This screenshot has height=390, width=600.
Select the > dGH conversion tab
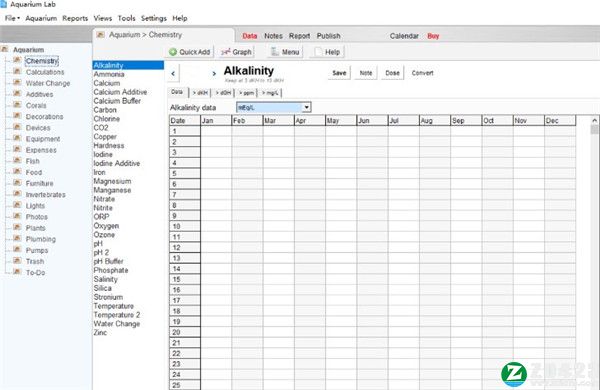tap(223, 93)
